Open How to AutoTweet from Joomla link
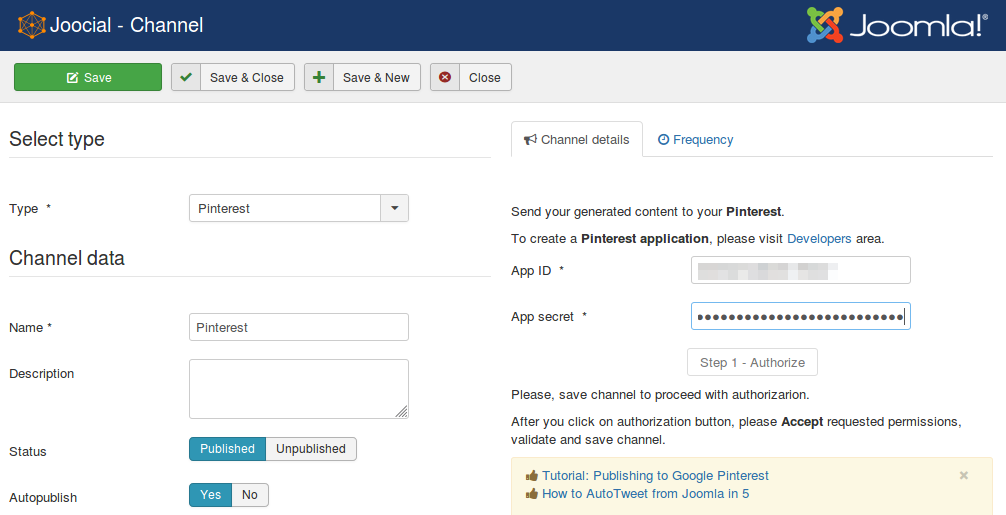The width and height of the screenshot is (1006, 515). (645, 494)
